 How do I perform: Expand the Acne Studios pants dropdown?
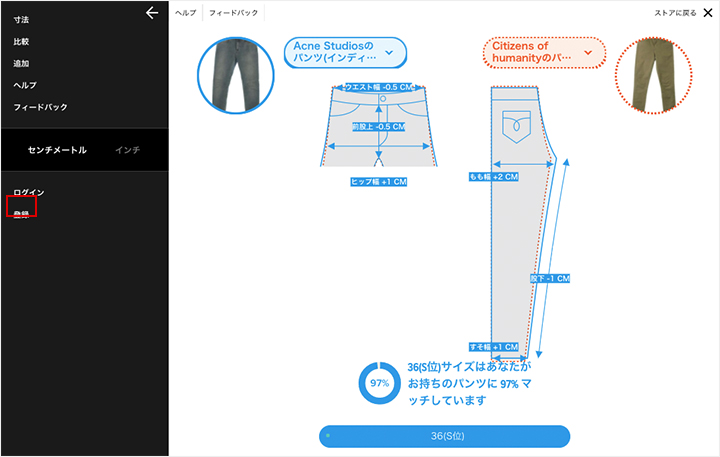[x=345, y=52]
